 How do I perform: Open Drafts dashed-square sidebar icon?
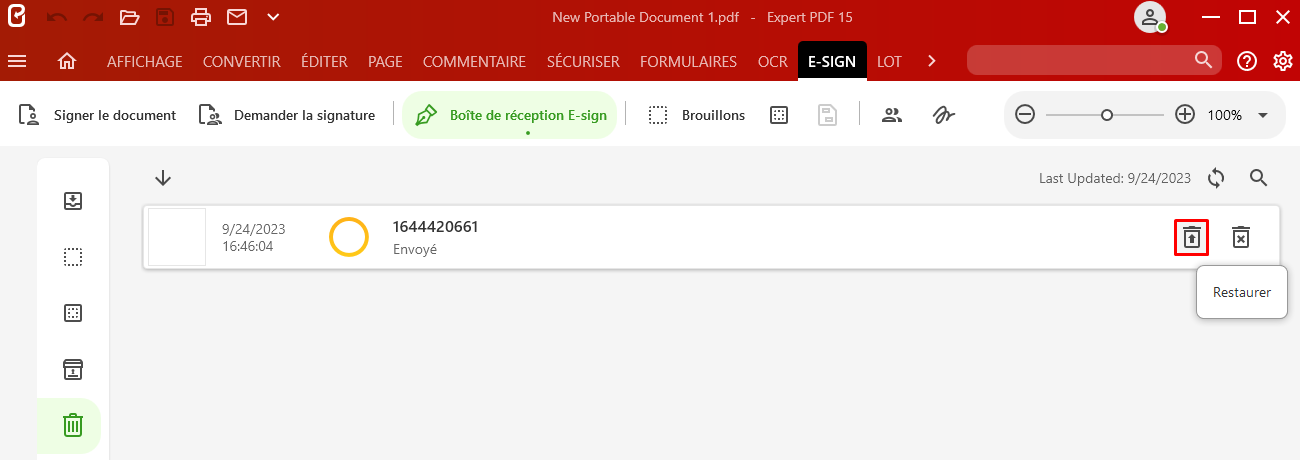point(73,257)
